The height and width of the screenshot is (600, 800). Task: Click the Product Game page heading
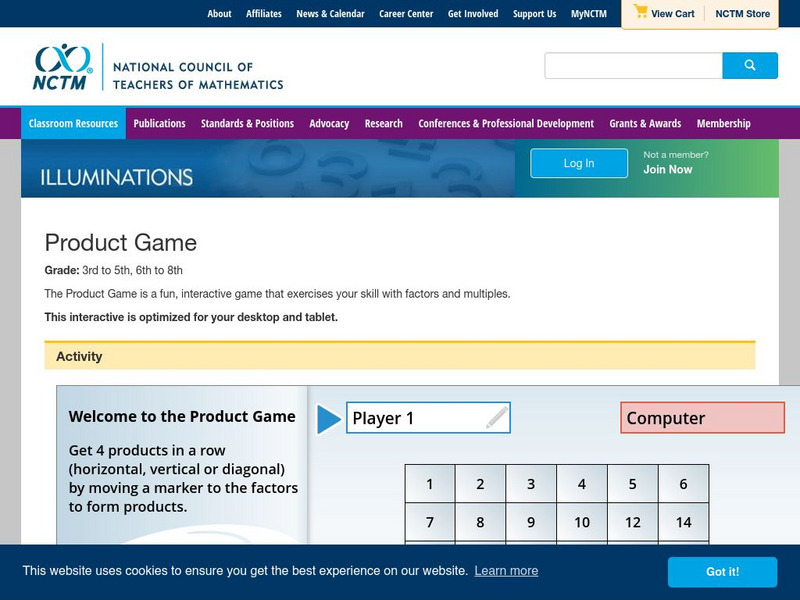coord(121,243)
